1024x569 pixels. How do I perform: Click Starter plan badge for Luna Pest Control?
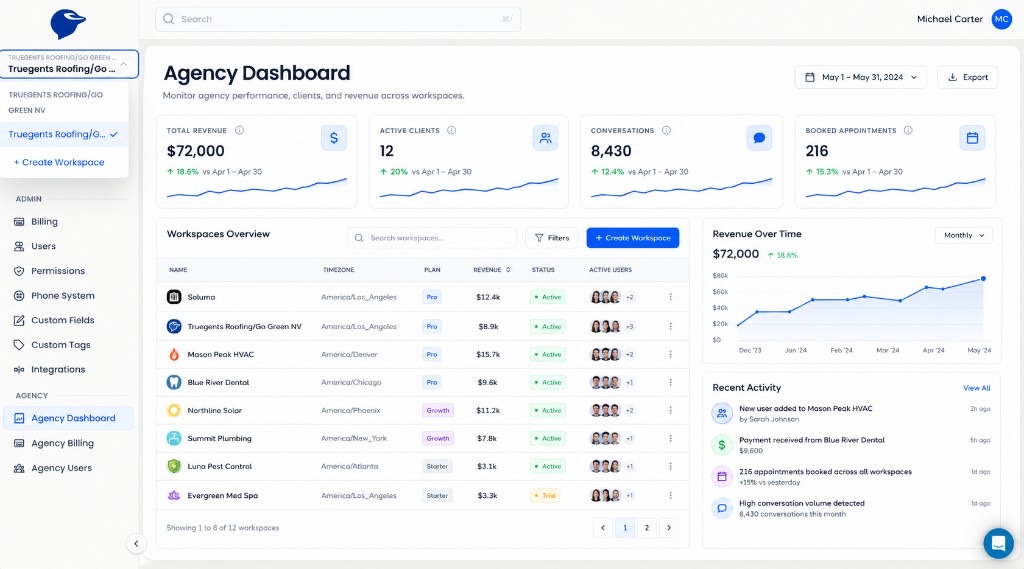pos(438,466)
